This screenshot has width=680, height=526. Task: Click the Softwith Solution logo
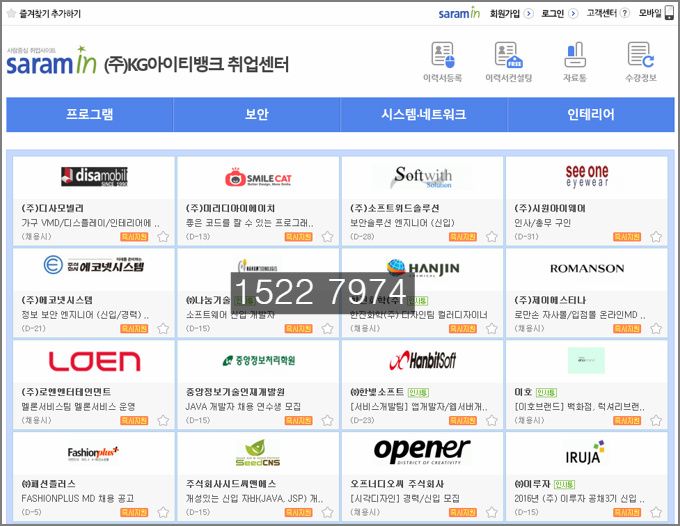pyautogui.click(x=422, y=177)
